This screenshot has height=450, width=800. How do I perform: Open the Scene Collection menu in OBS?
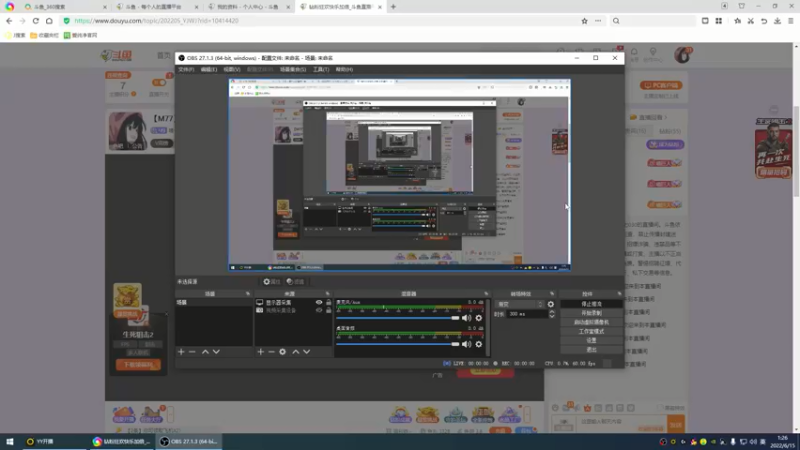pos(293,69)
